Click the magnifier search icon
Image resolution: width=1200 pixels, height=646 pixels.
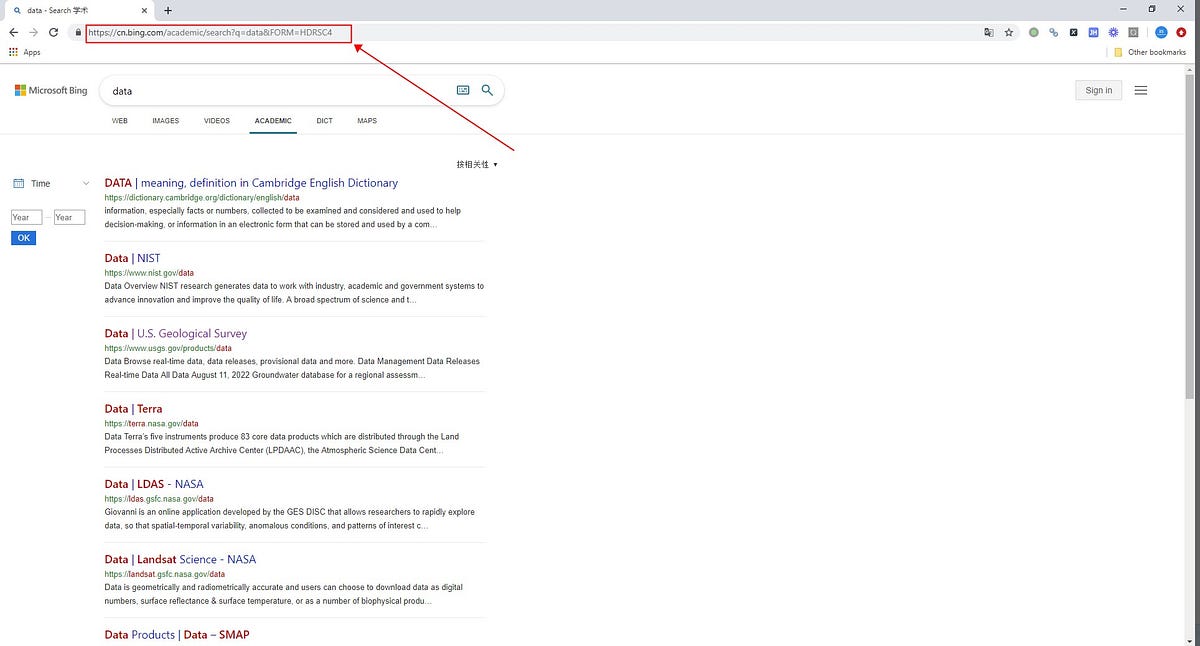487,90
